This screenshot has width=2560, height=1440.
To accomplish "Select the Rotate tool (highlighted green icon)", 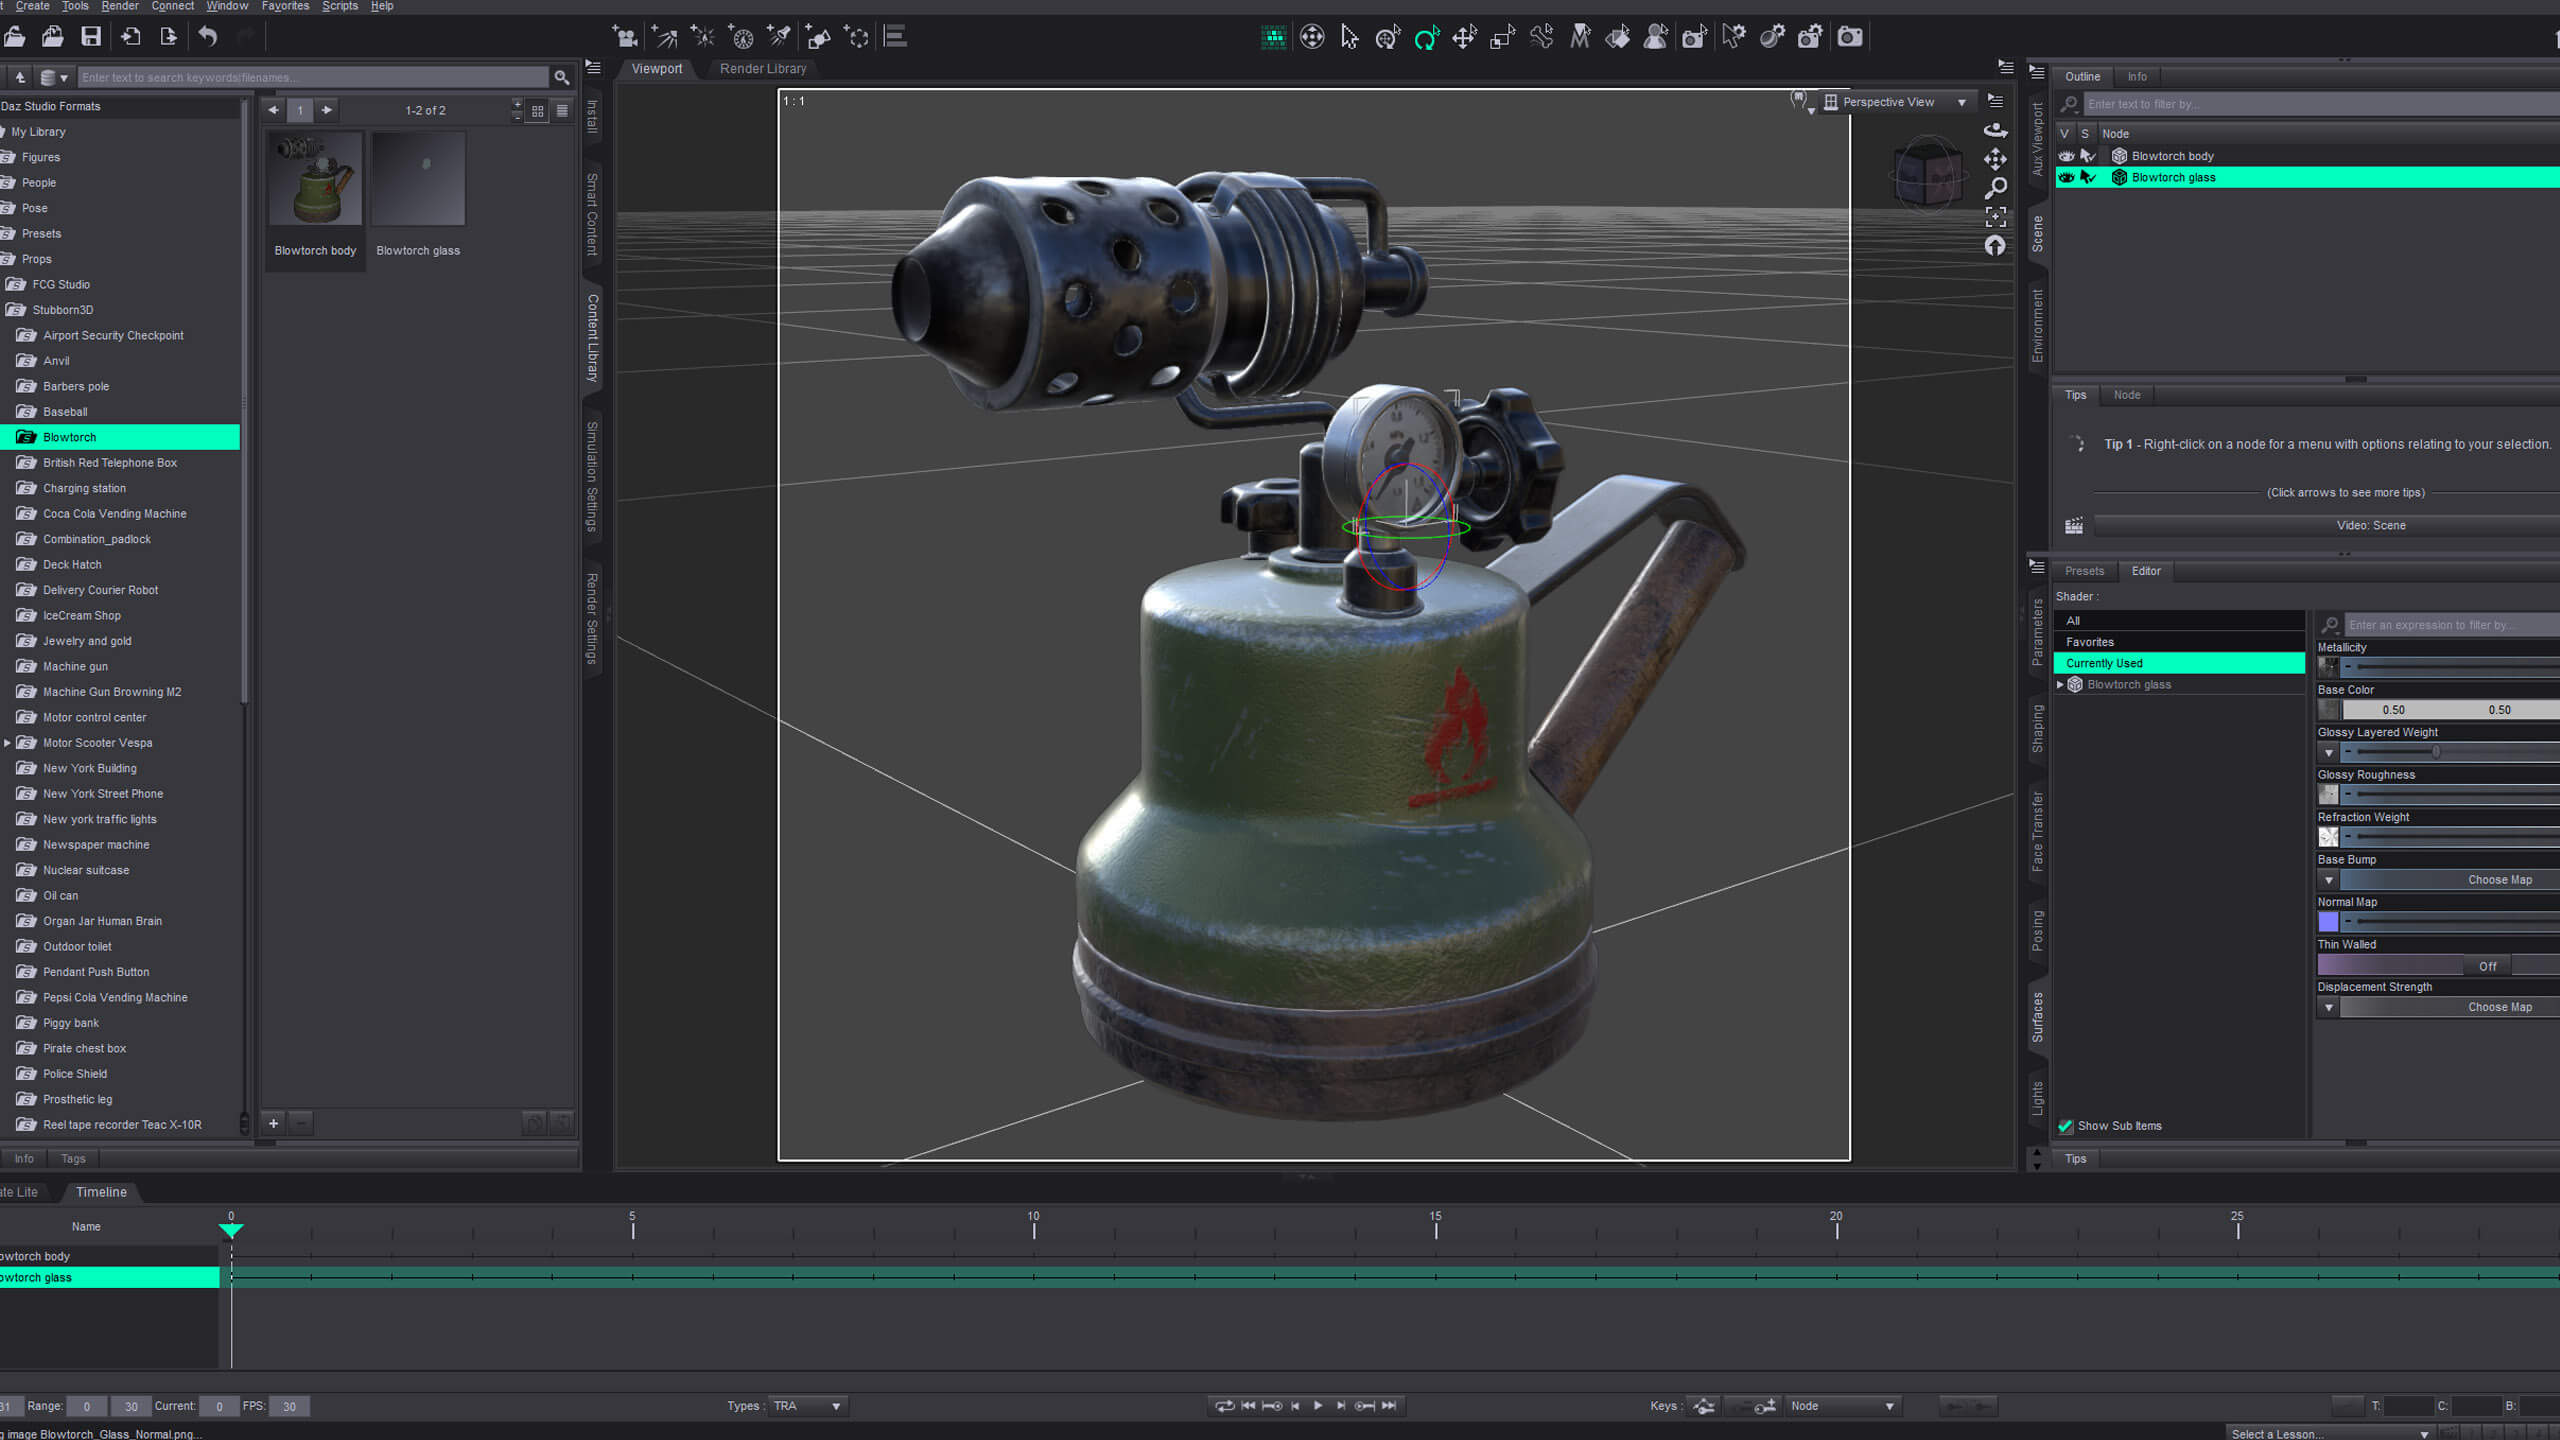I will 1426,38.
